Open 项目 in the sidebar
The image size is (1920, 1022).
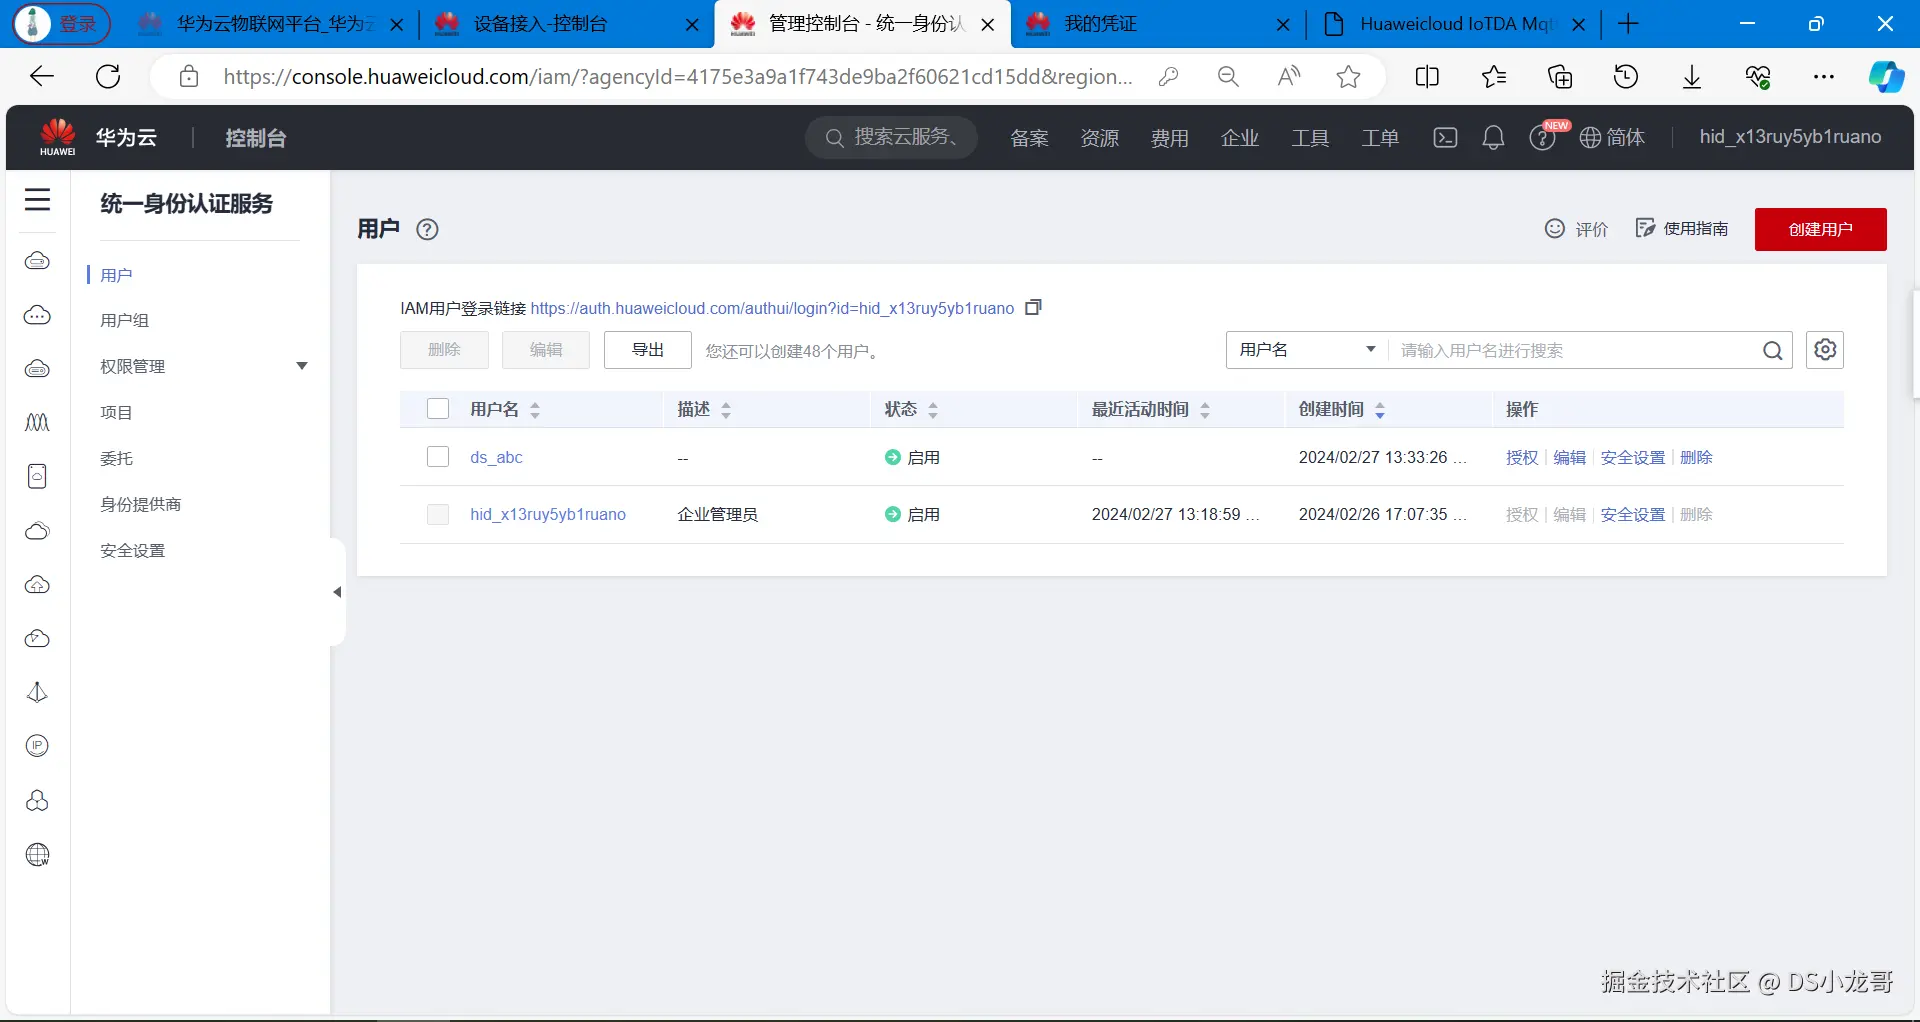(116, 412)
